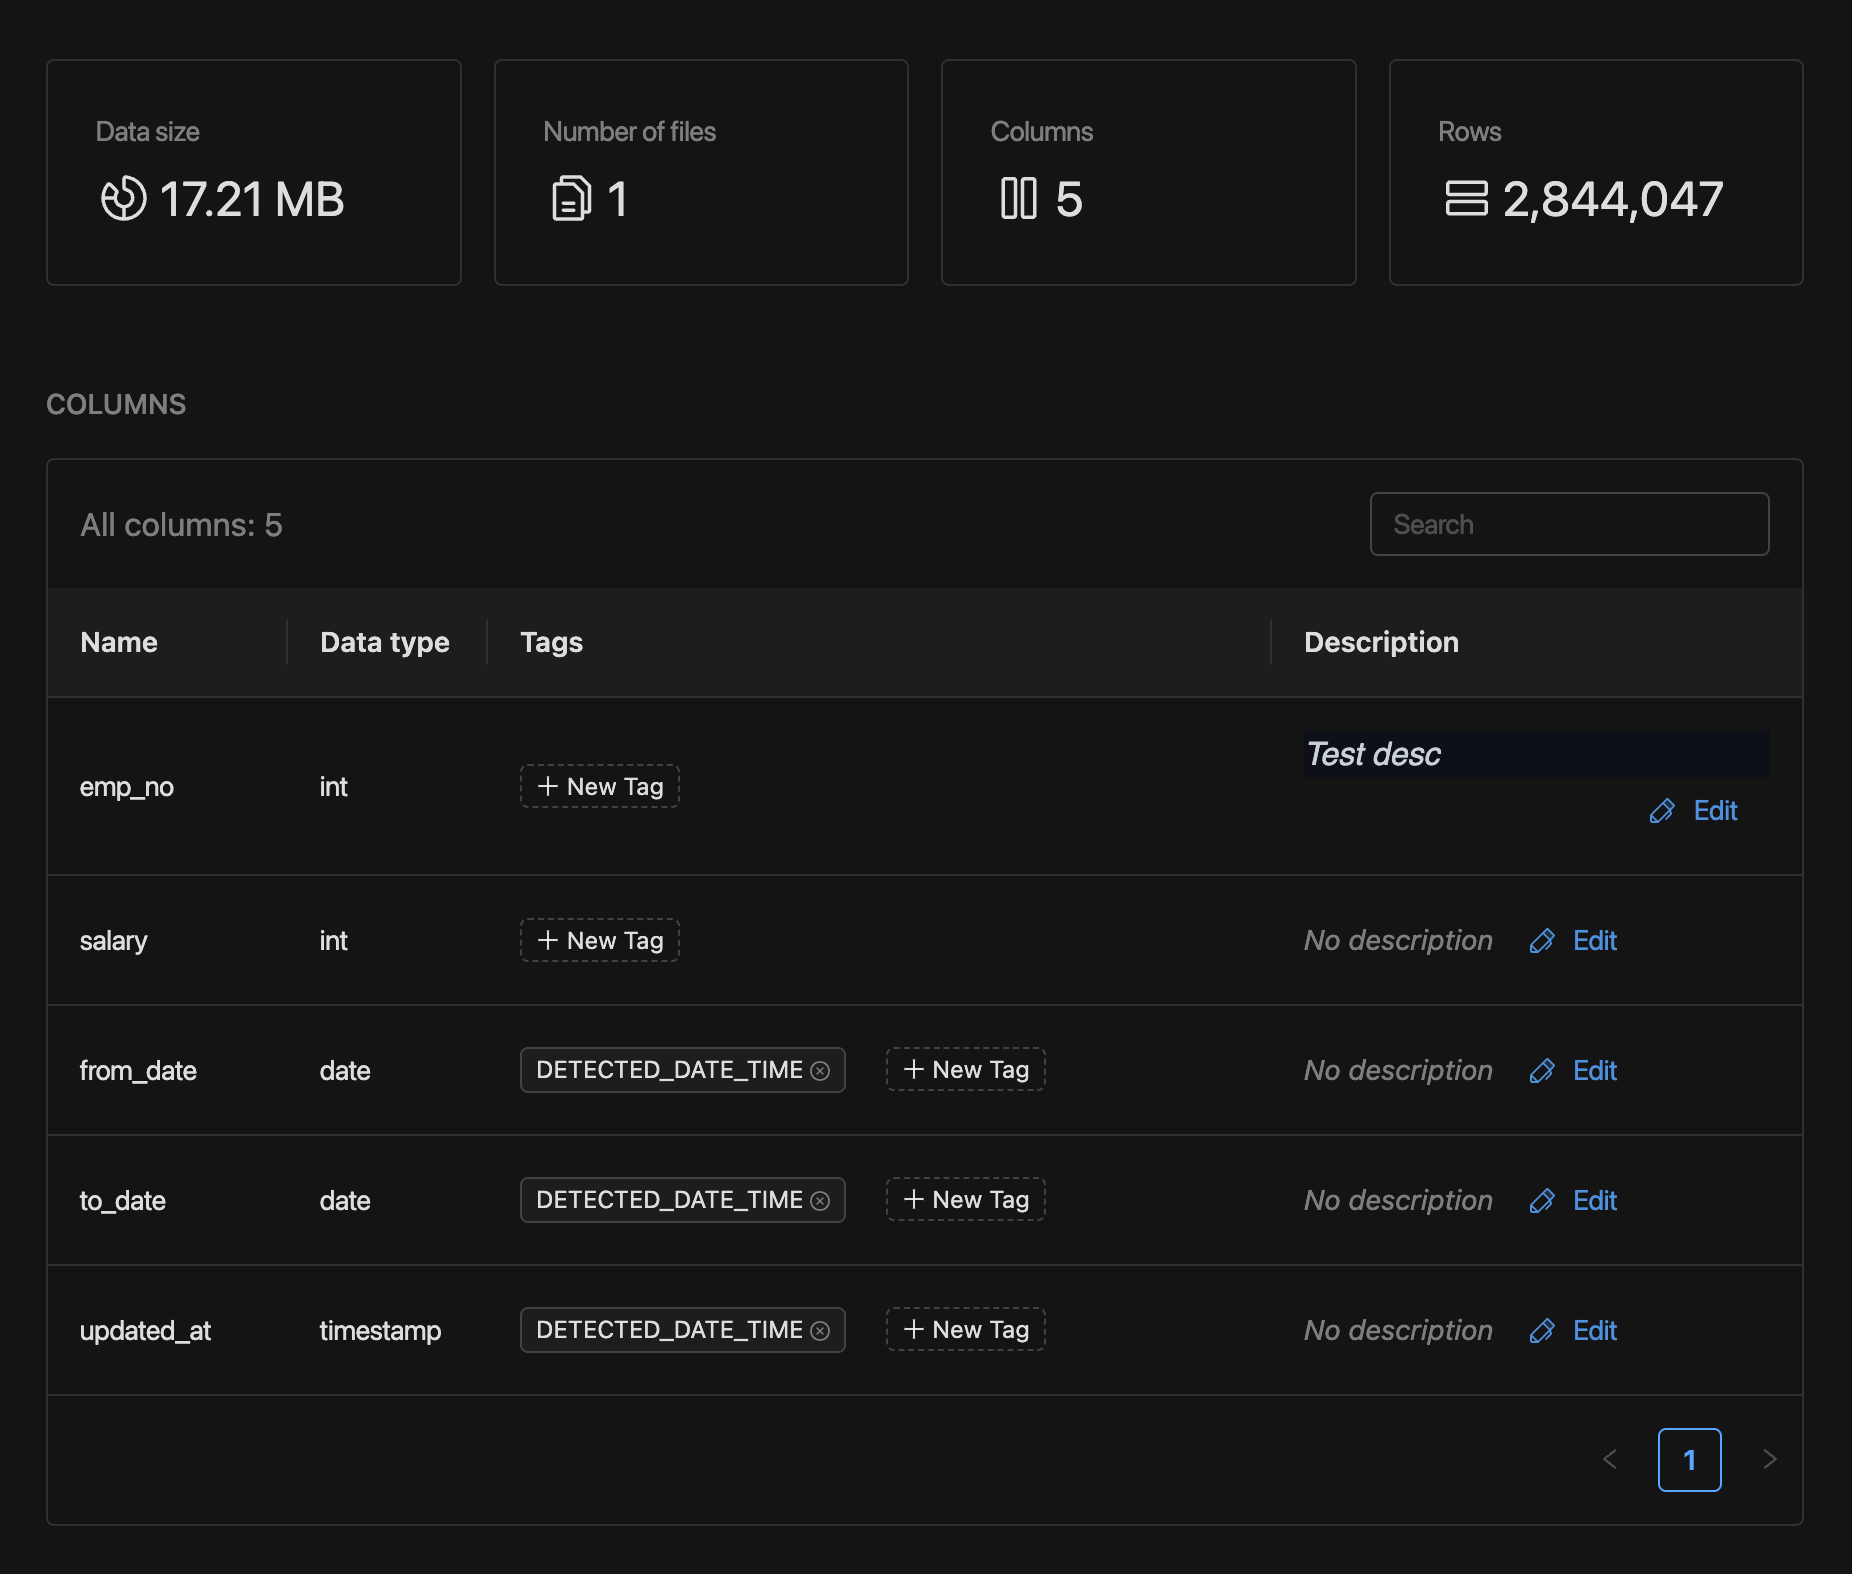Viewport: 1852px width, 1574px height.
Task: Click the timestamp data type cell
Action: pos(380,1331)
